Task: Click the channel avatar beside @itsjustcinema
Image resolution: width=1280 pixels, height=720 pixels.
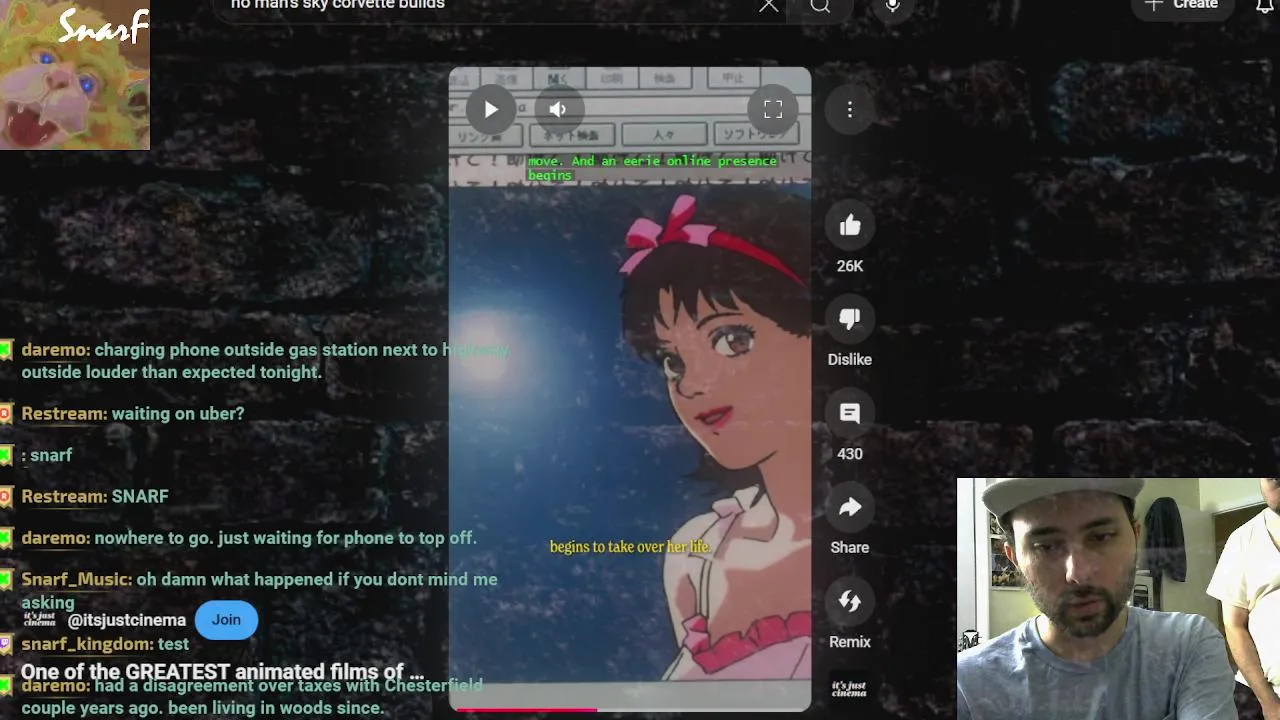Action: tap(39, 620)
